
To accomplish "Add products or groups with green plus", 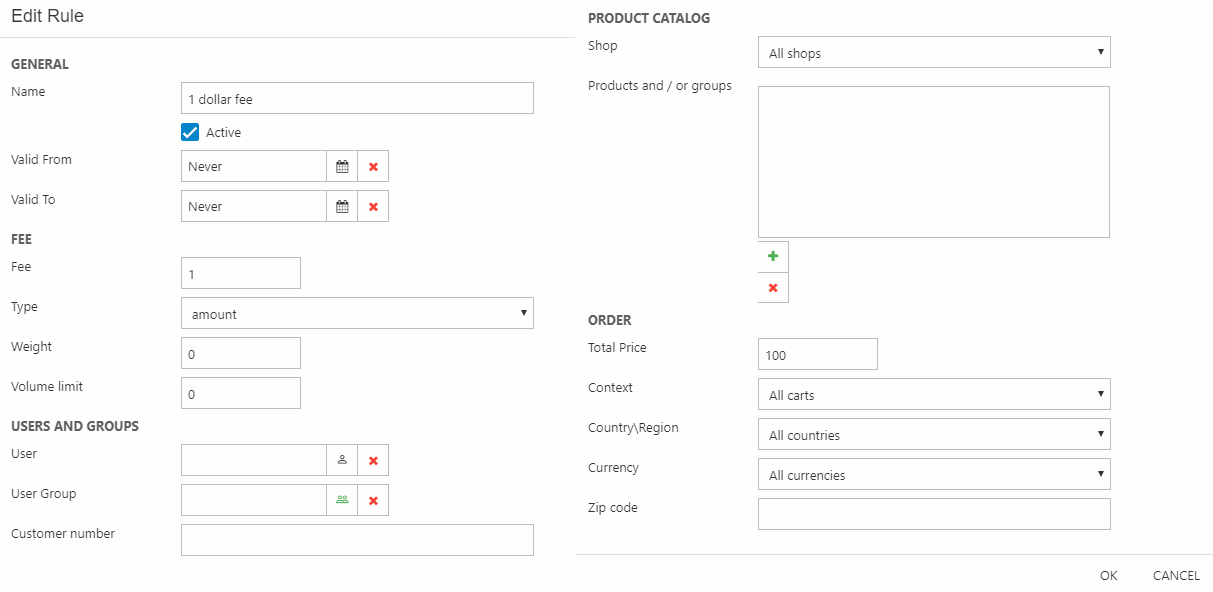I will (x=773, y=257).
